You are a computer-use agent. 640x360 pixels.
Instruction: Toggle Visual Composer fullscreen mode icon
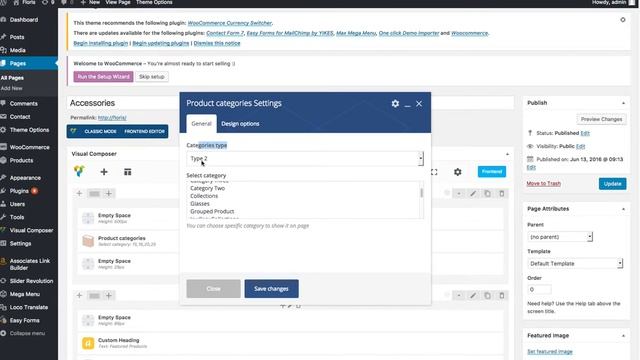[434, 172]
